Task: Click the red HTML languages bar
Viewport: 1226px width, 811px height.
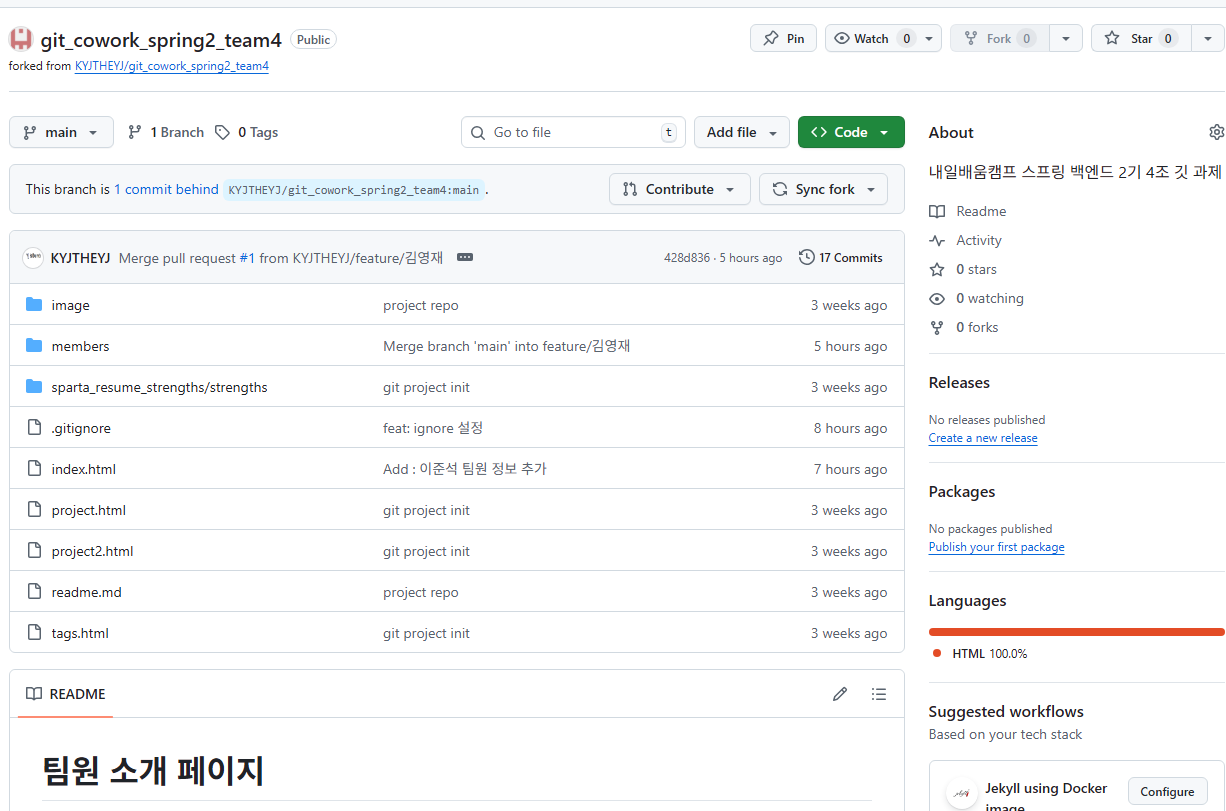Action: 1076,631
